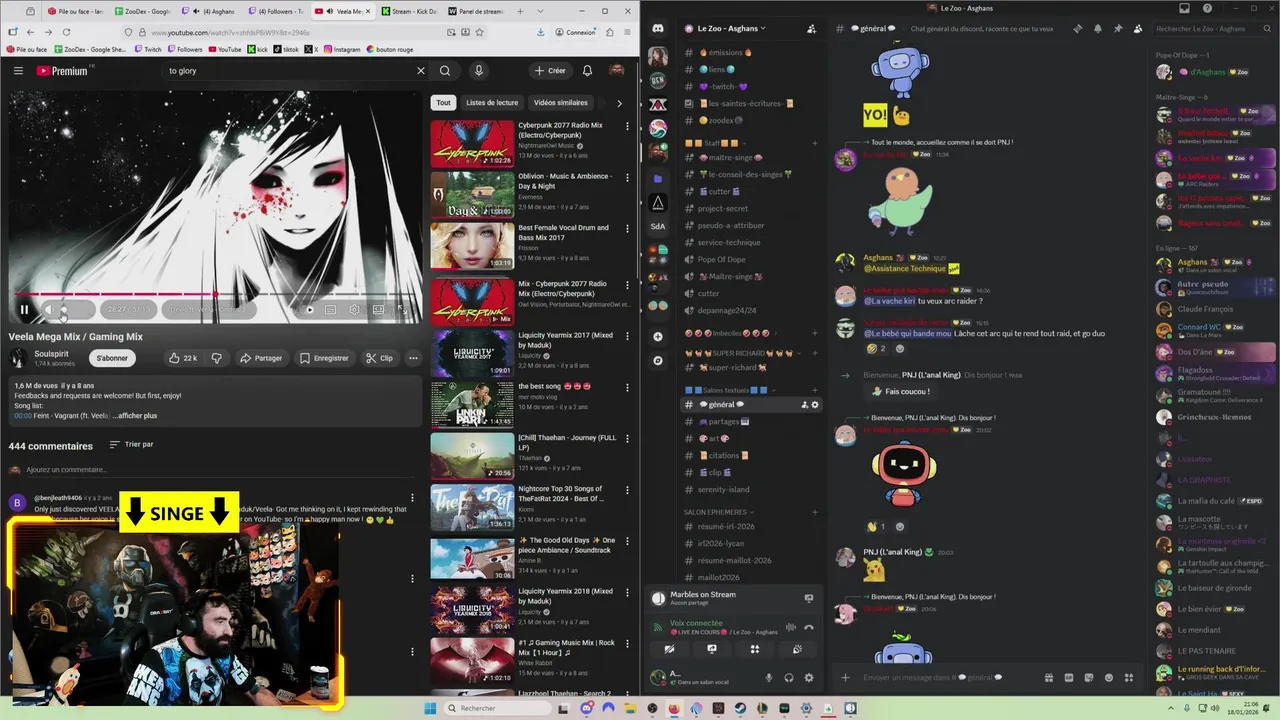Deafen Discord with the headphones icon
The width and height of the screenshot is (1280, 720).
[789, 677]
